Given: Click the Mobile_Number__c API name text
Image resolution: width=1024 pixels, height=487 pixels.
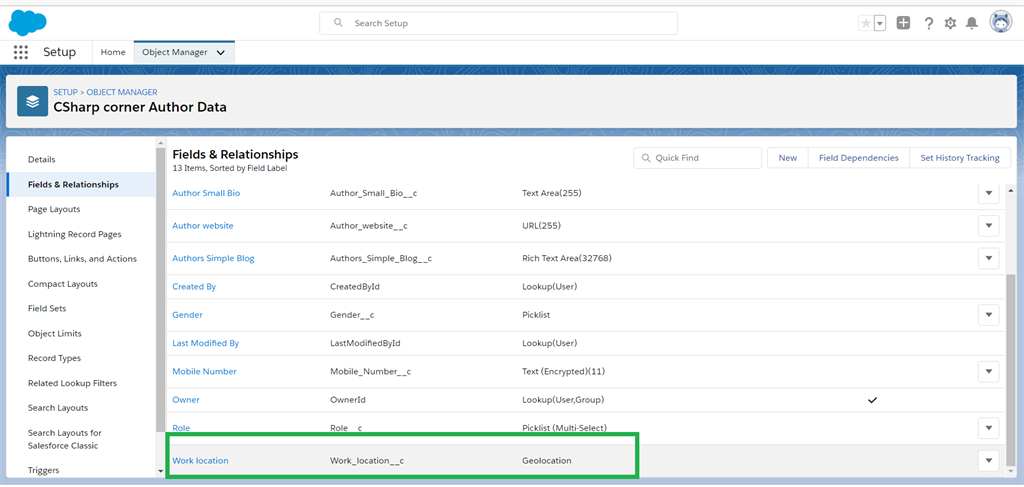Looking at the screenshot, I should (370, 371).
